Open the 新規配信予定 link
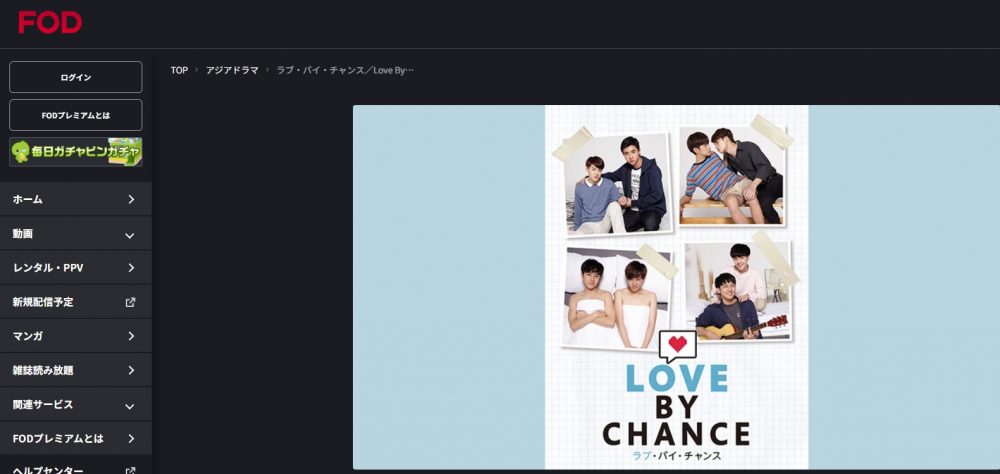Viewport: 1000px width, 474px height. 76,302
